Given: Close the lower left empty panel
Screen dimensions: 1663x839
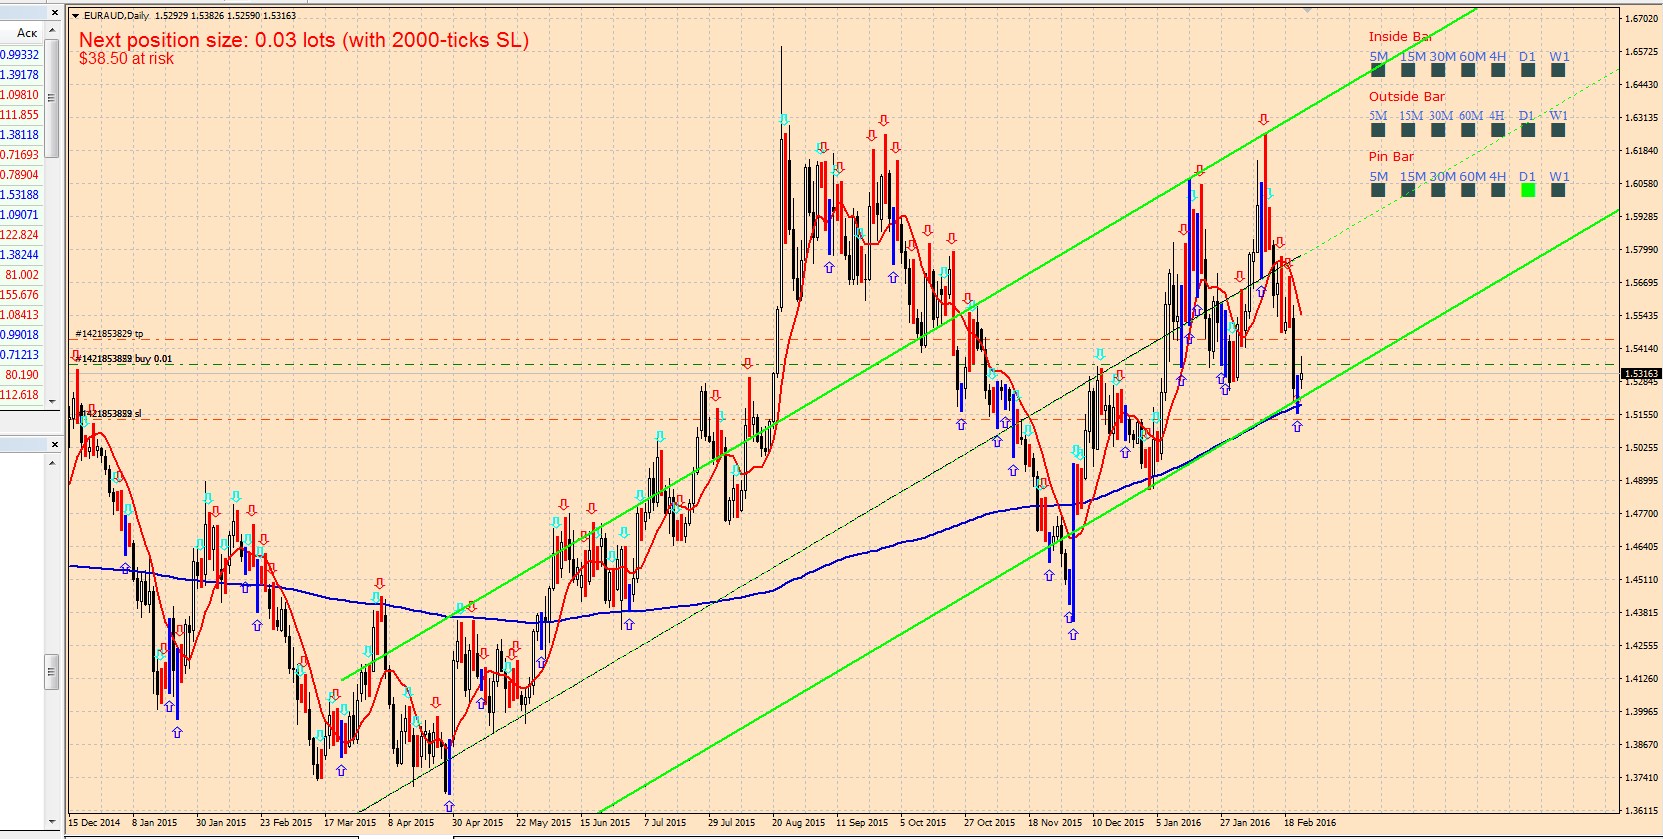Looking at the screenshot, I should point(54,444).
